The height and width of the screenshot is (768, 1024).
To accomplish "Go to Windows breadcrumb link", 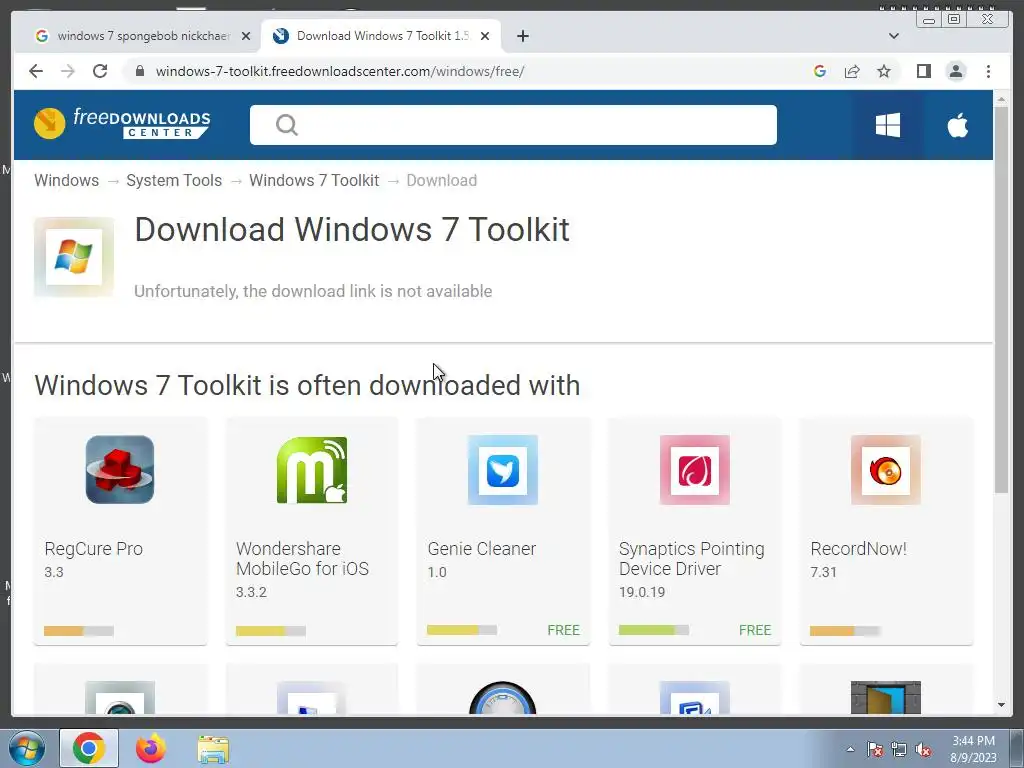I will point(67,180).
